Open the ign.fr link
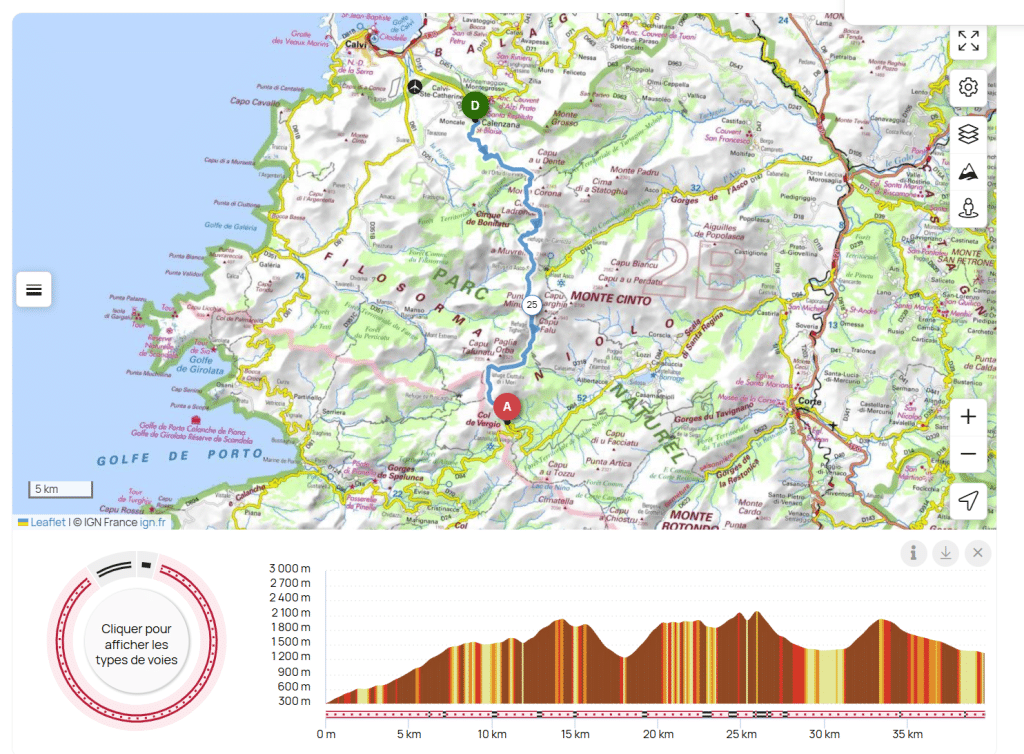Image resolution: width=1024 pixels, height=754 pixels. pos(152,522)
